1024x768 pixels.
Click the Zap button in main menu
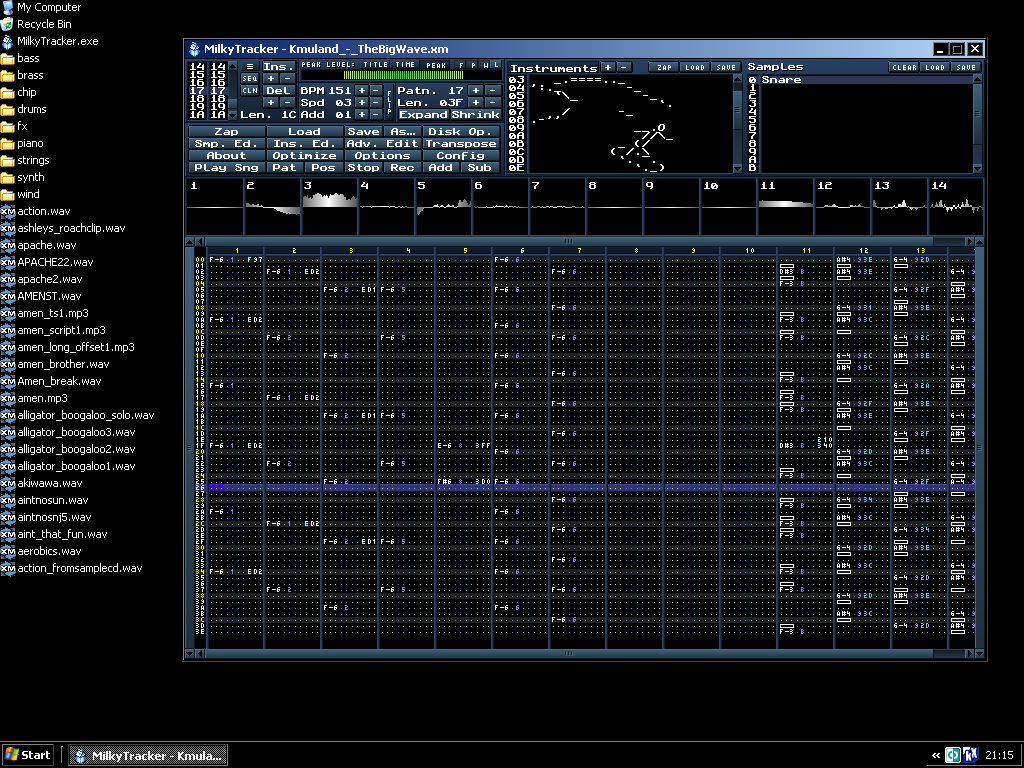[x=227, y=131]
